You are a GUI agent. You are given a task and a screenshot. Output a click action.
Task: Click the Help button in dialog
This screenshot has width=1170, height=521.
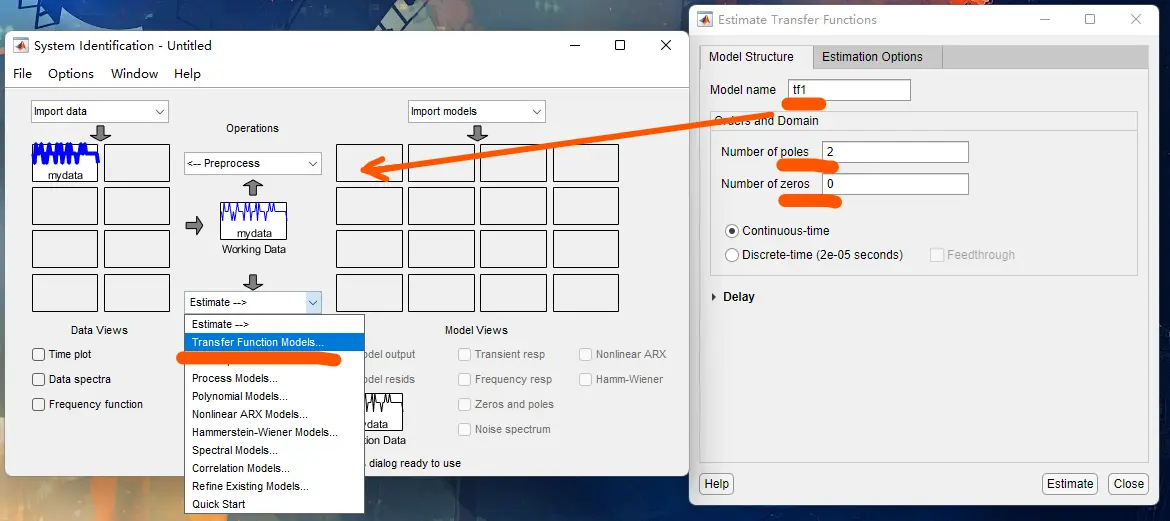point(716,484)
